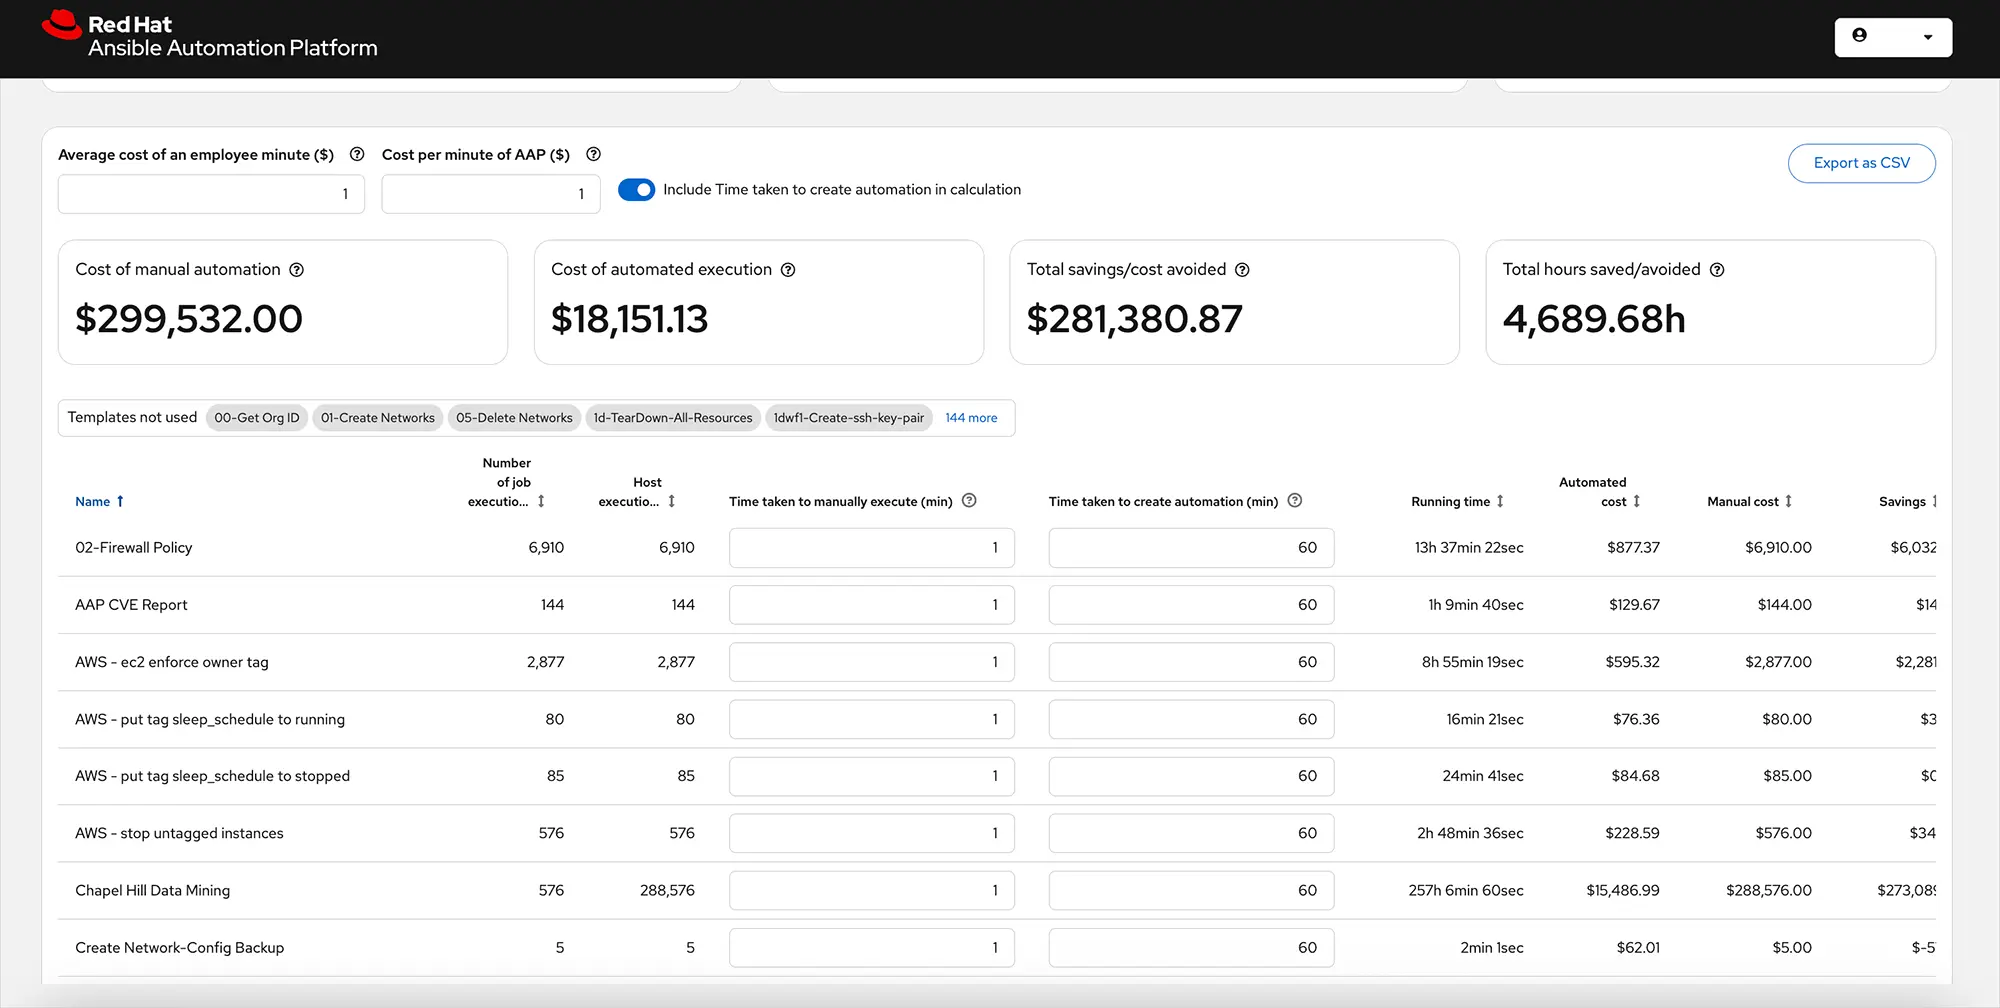The width and height of the screenshot is (2000, 1008).
Task: Open the user account icon
Action: coord(1860,34)
